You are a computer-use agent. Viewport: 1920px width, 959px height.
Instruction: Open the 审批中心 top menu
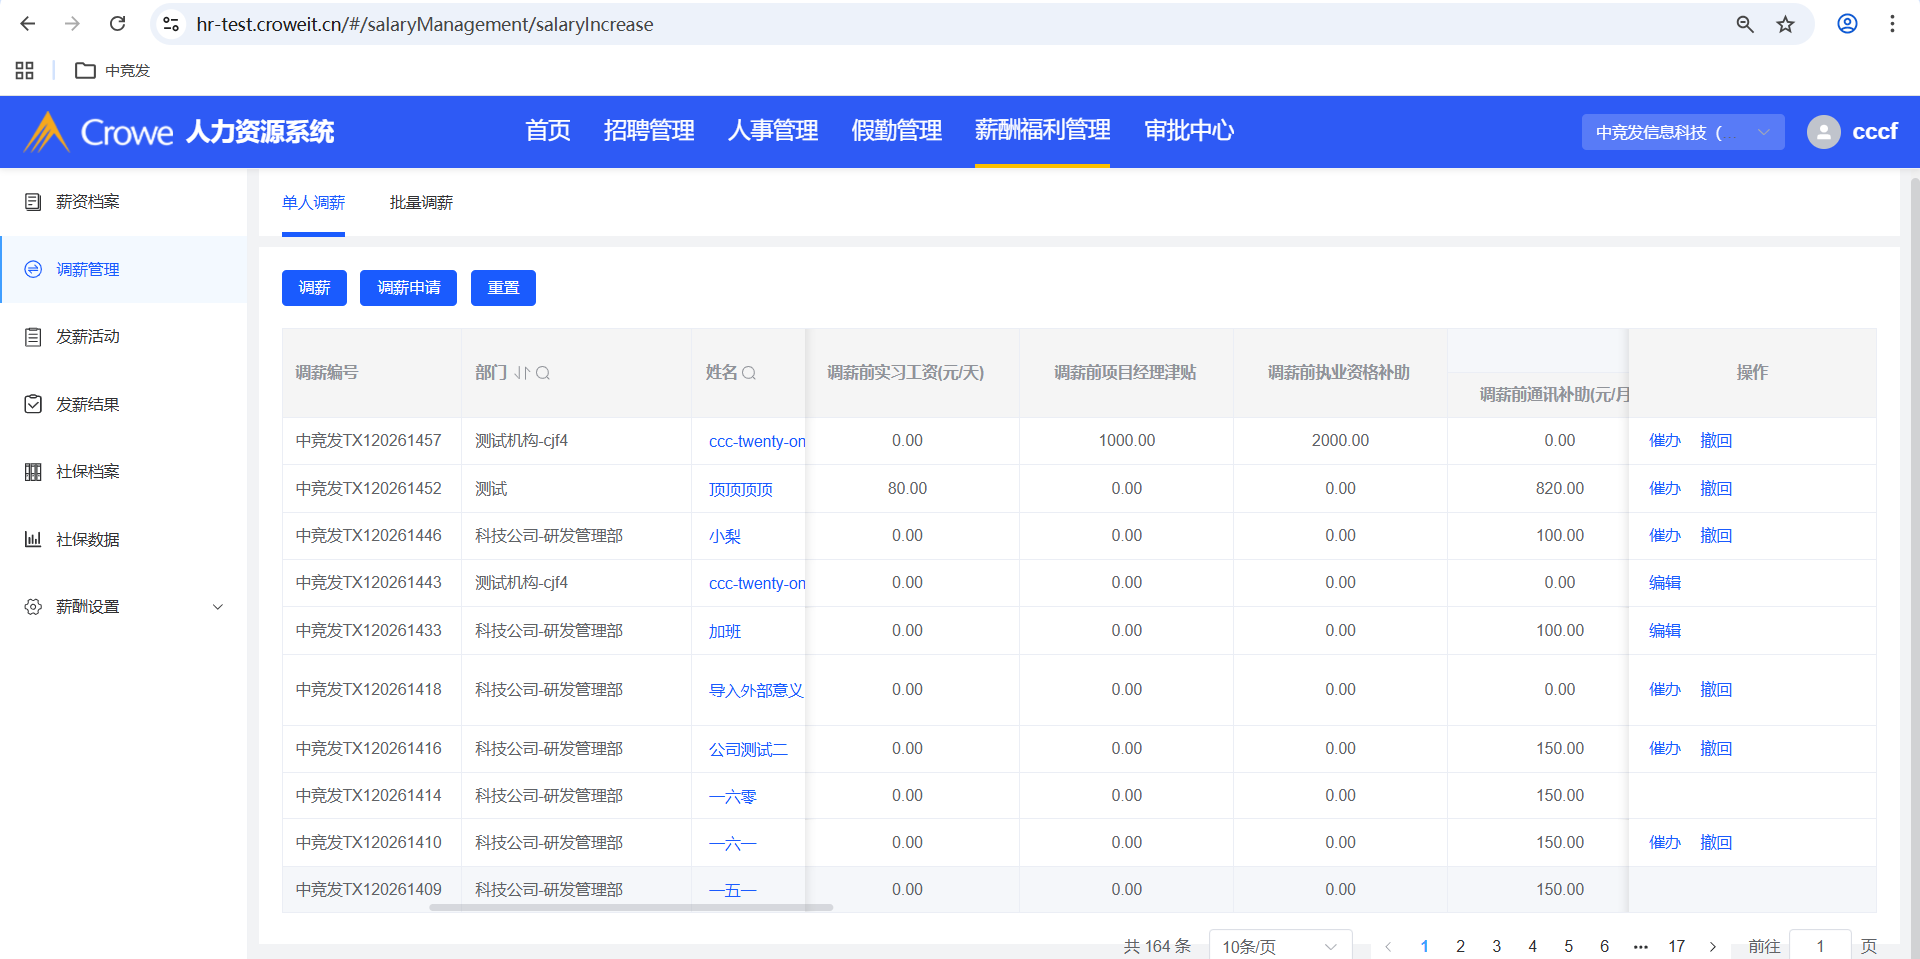point(1188,131)
